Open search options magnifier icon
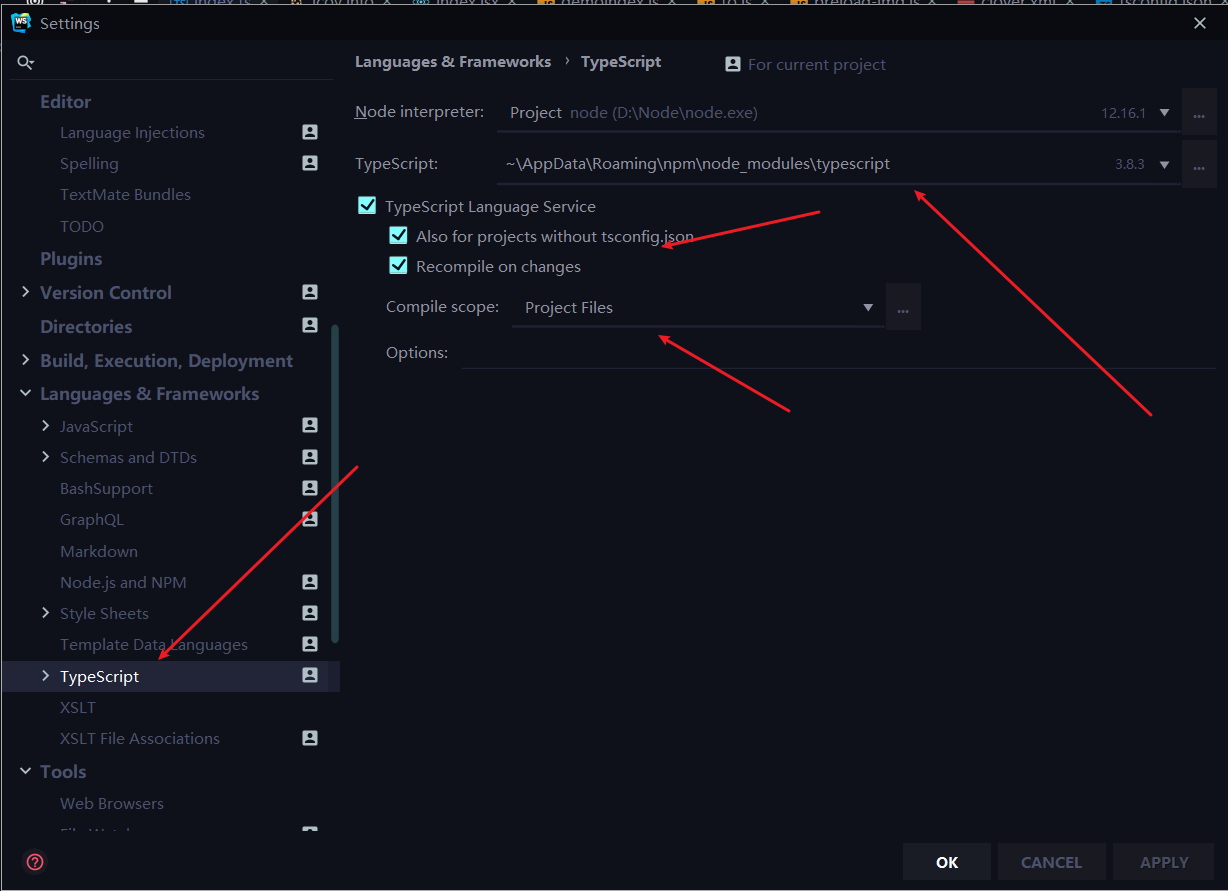1228x891 pixels. pos(25,62)
